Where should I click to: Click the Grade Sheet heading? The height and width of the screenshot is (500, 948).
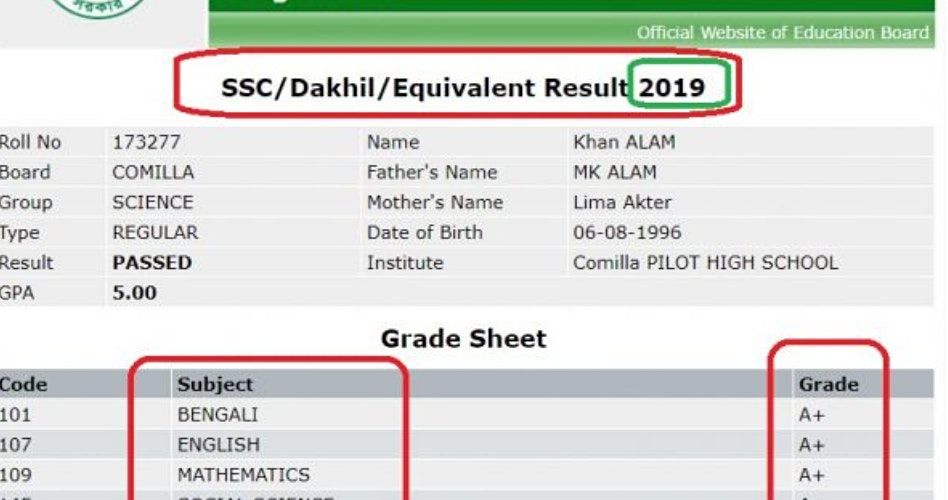463,339
